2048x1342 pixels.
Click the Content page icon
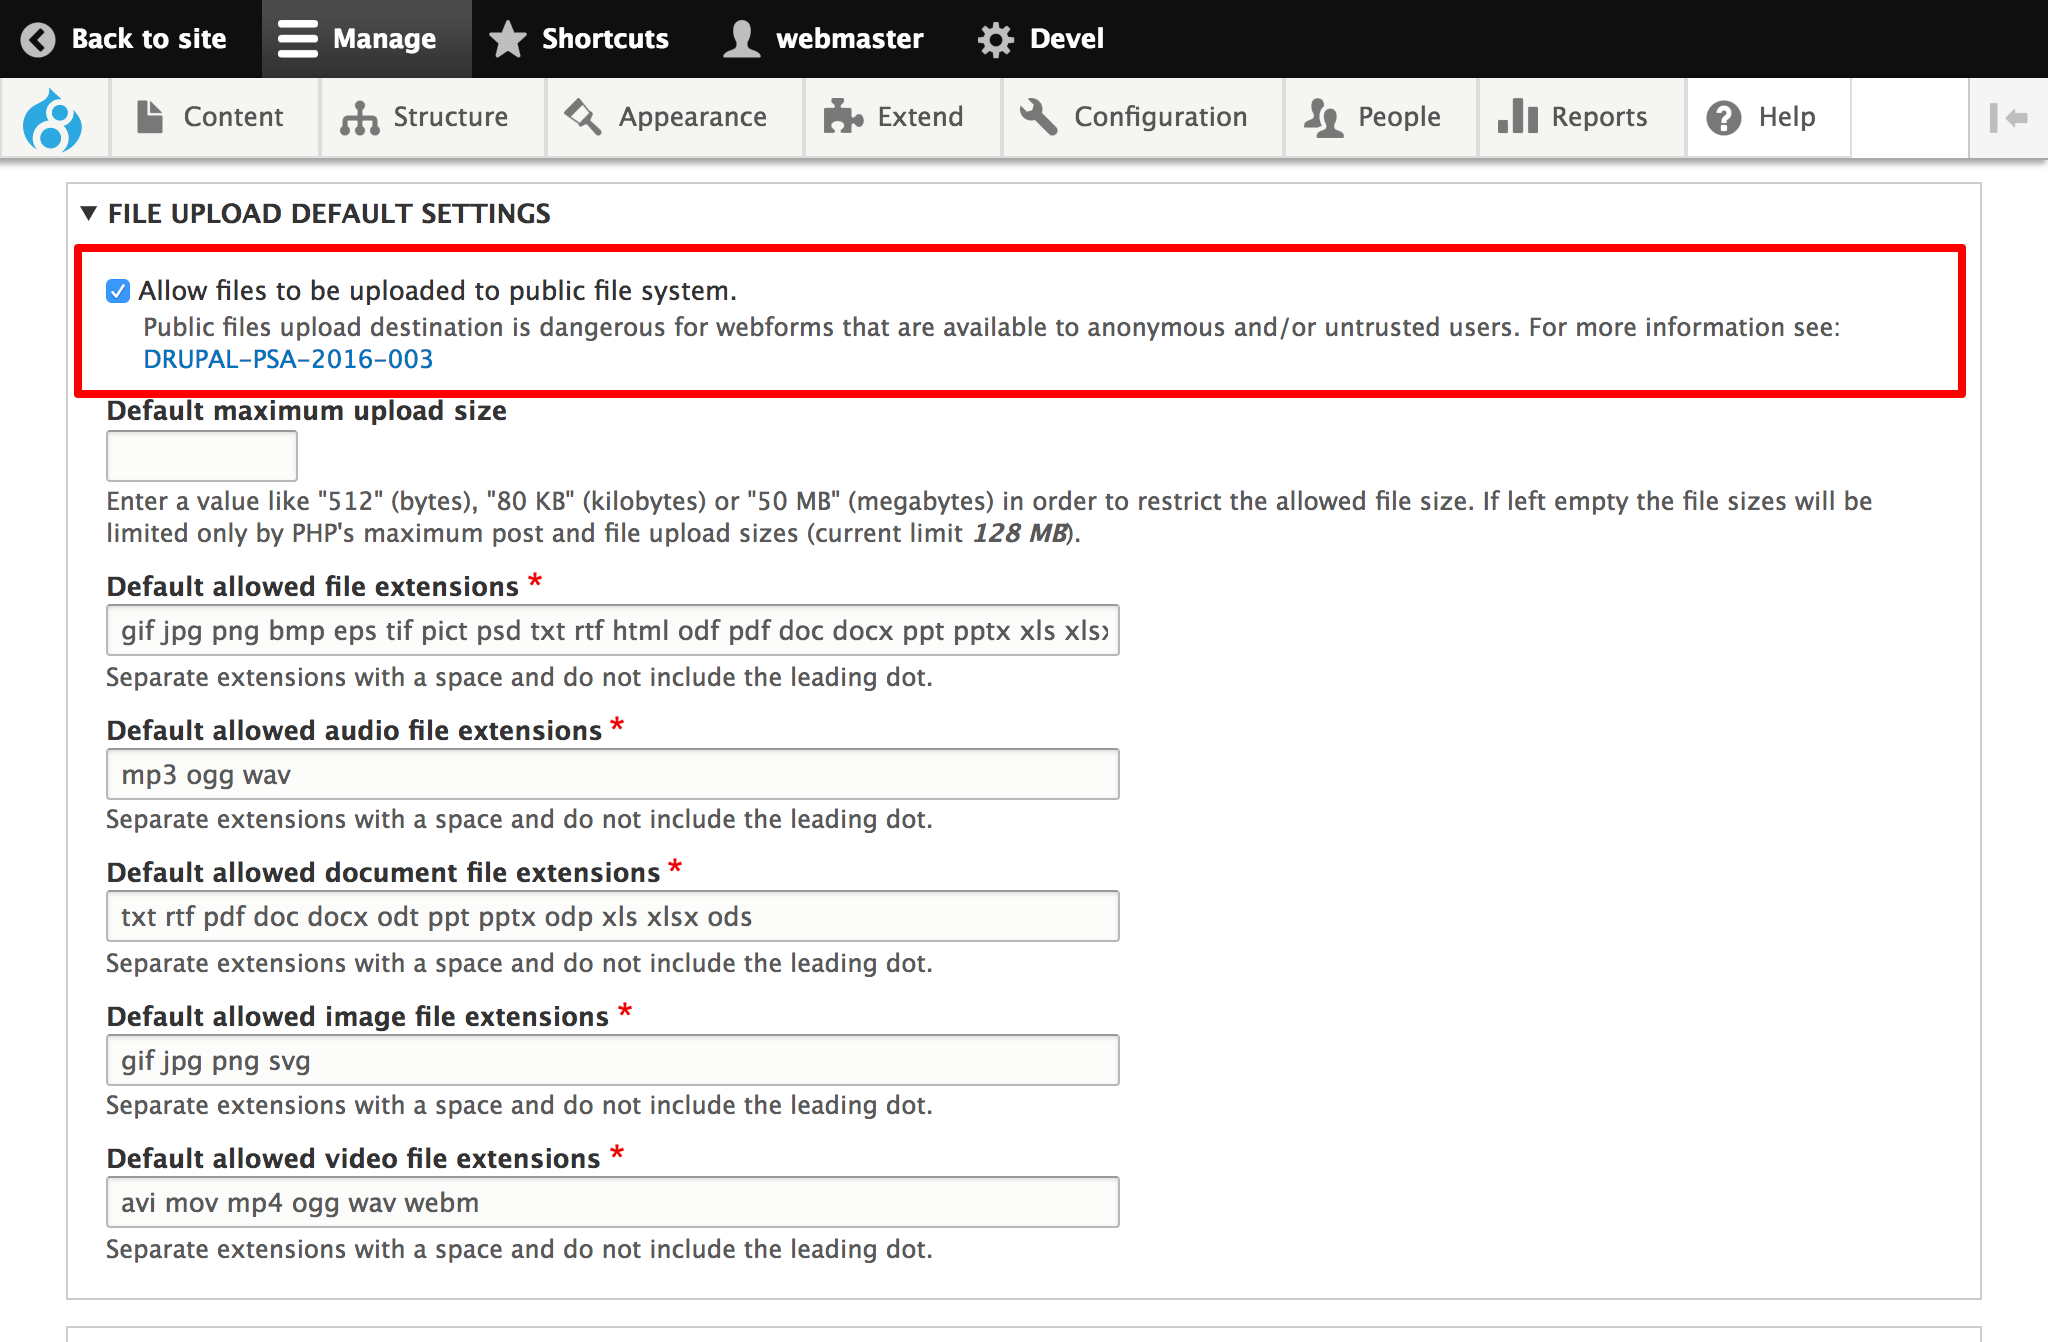(x=150, y=117)
